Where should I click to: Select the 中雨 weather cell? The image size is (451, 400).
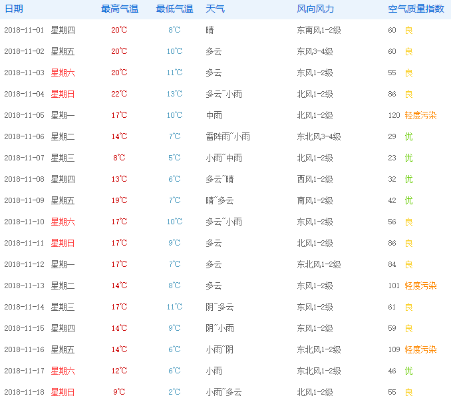(214, 115)
